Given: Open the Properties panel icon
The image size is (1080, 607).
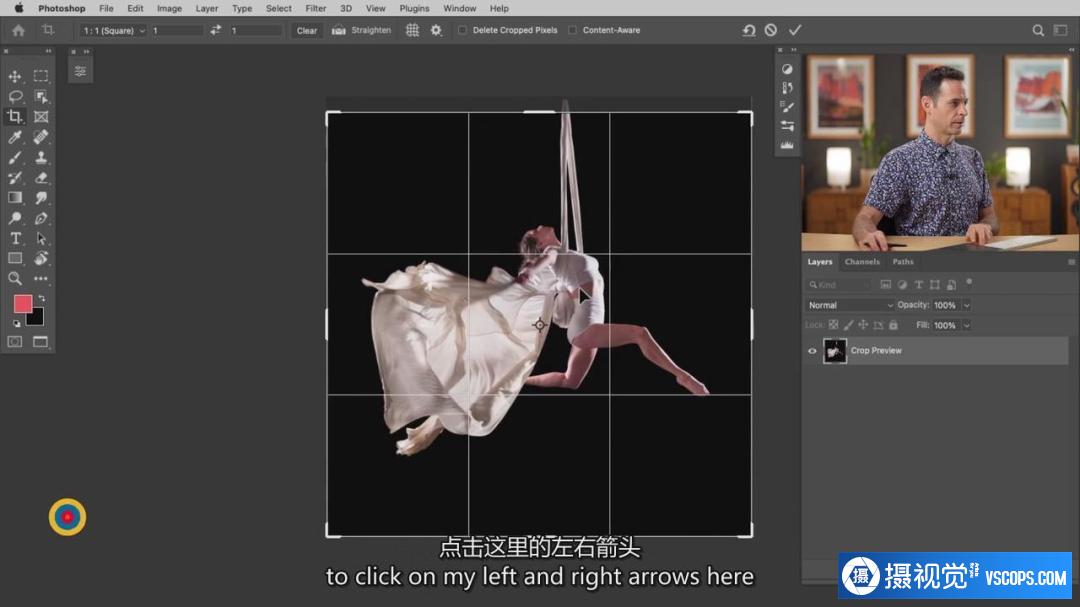Looking at the screenshot, I should (81, 71).
